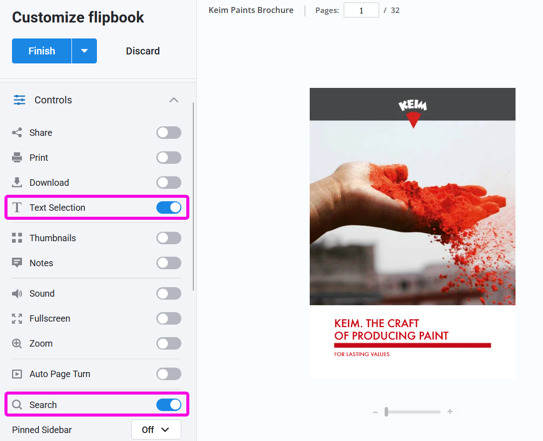Image resolution: width=543 pixels, height=441 pixels.
Task: Open the Finish button dropdown arrow
Action: click(x=84, y=51)
